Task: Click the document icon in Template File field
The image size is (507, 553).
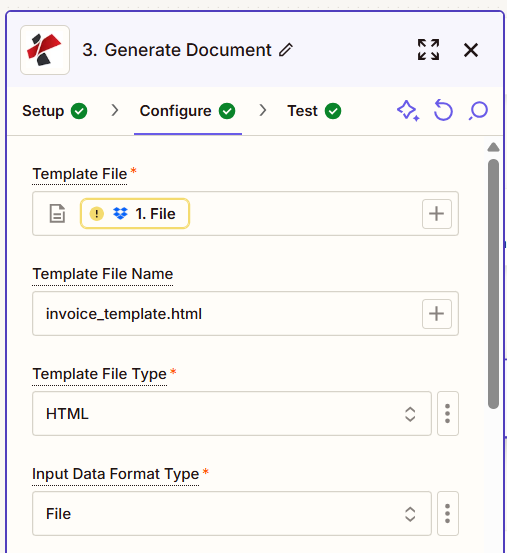Action: click(57, 214)
